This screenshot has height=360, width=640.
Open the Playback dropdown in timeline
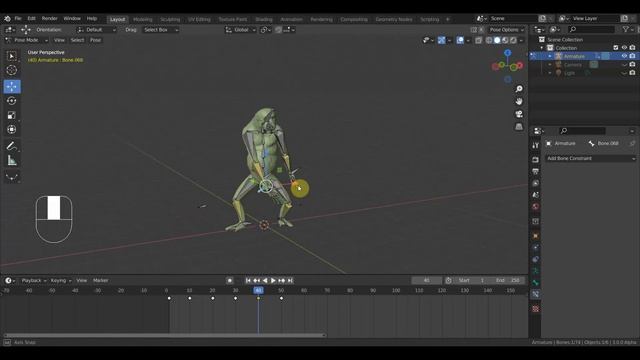[x=34, y=280]
